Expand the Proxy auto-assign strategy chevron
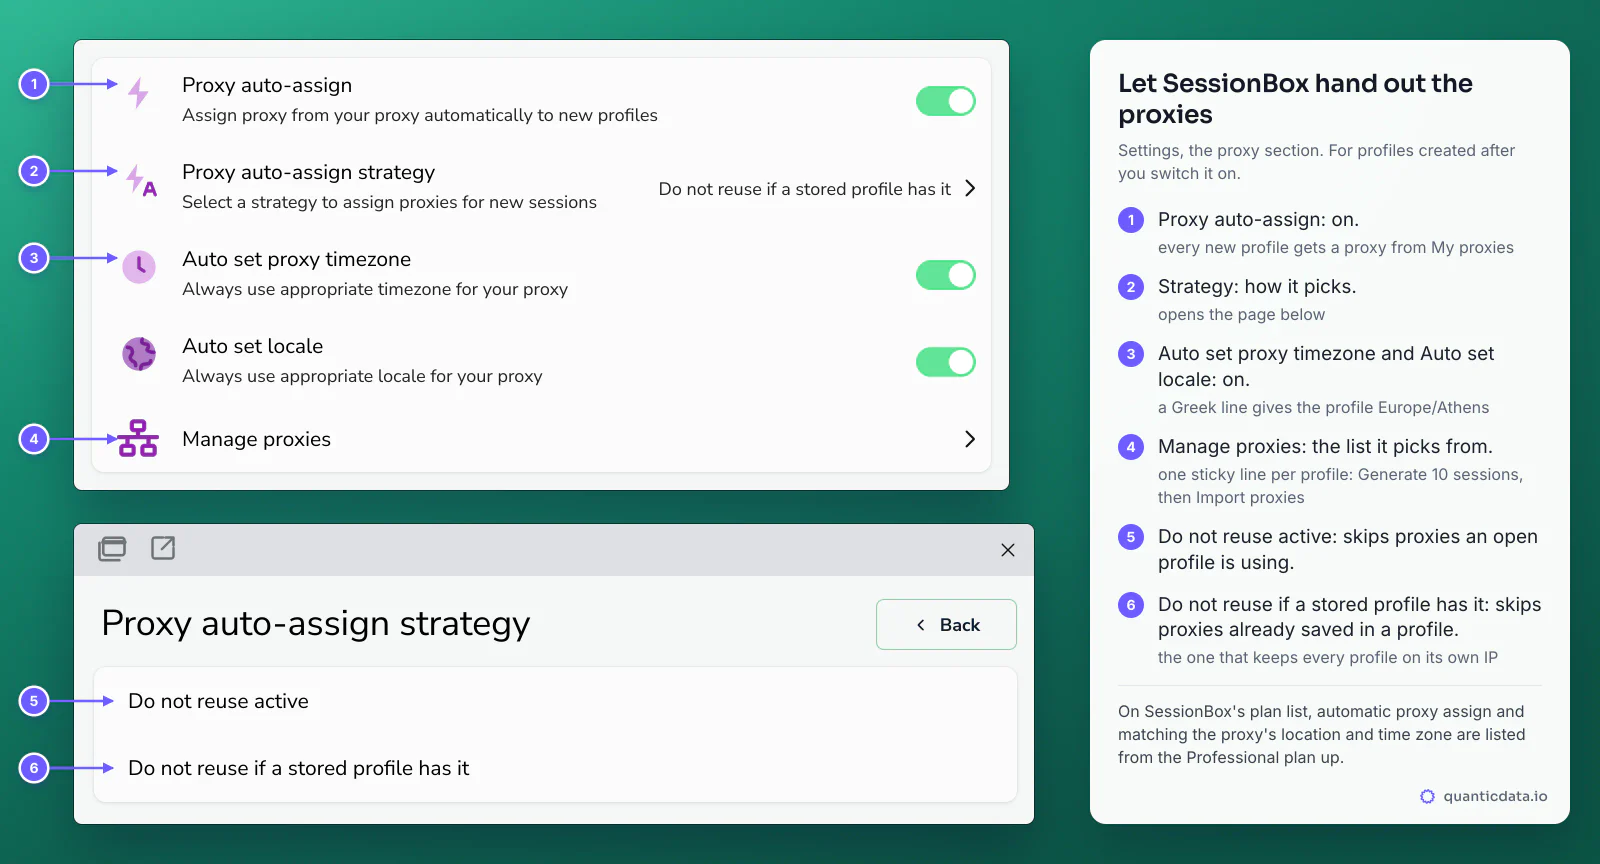Screen dimensions: 1600x864 click(x=970, y=188)
